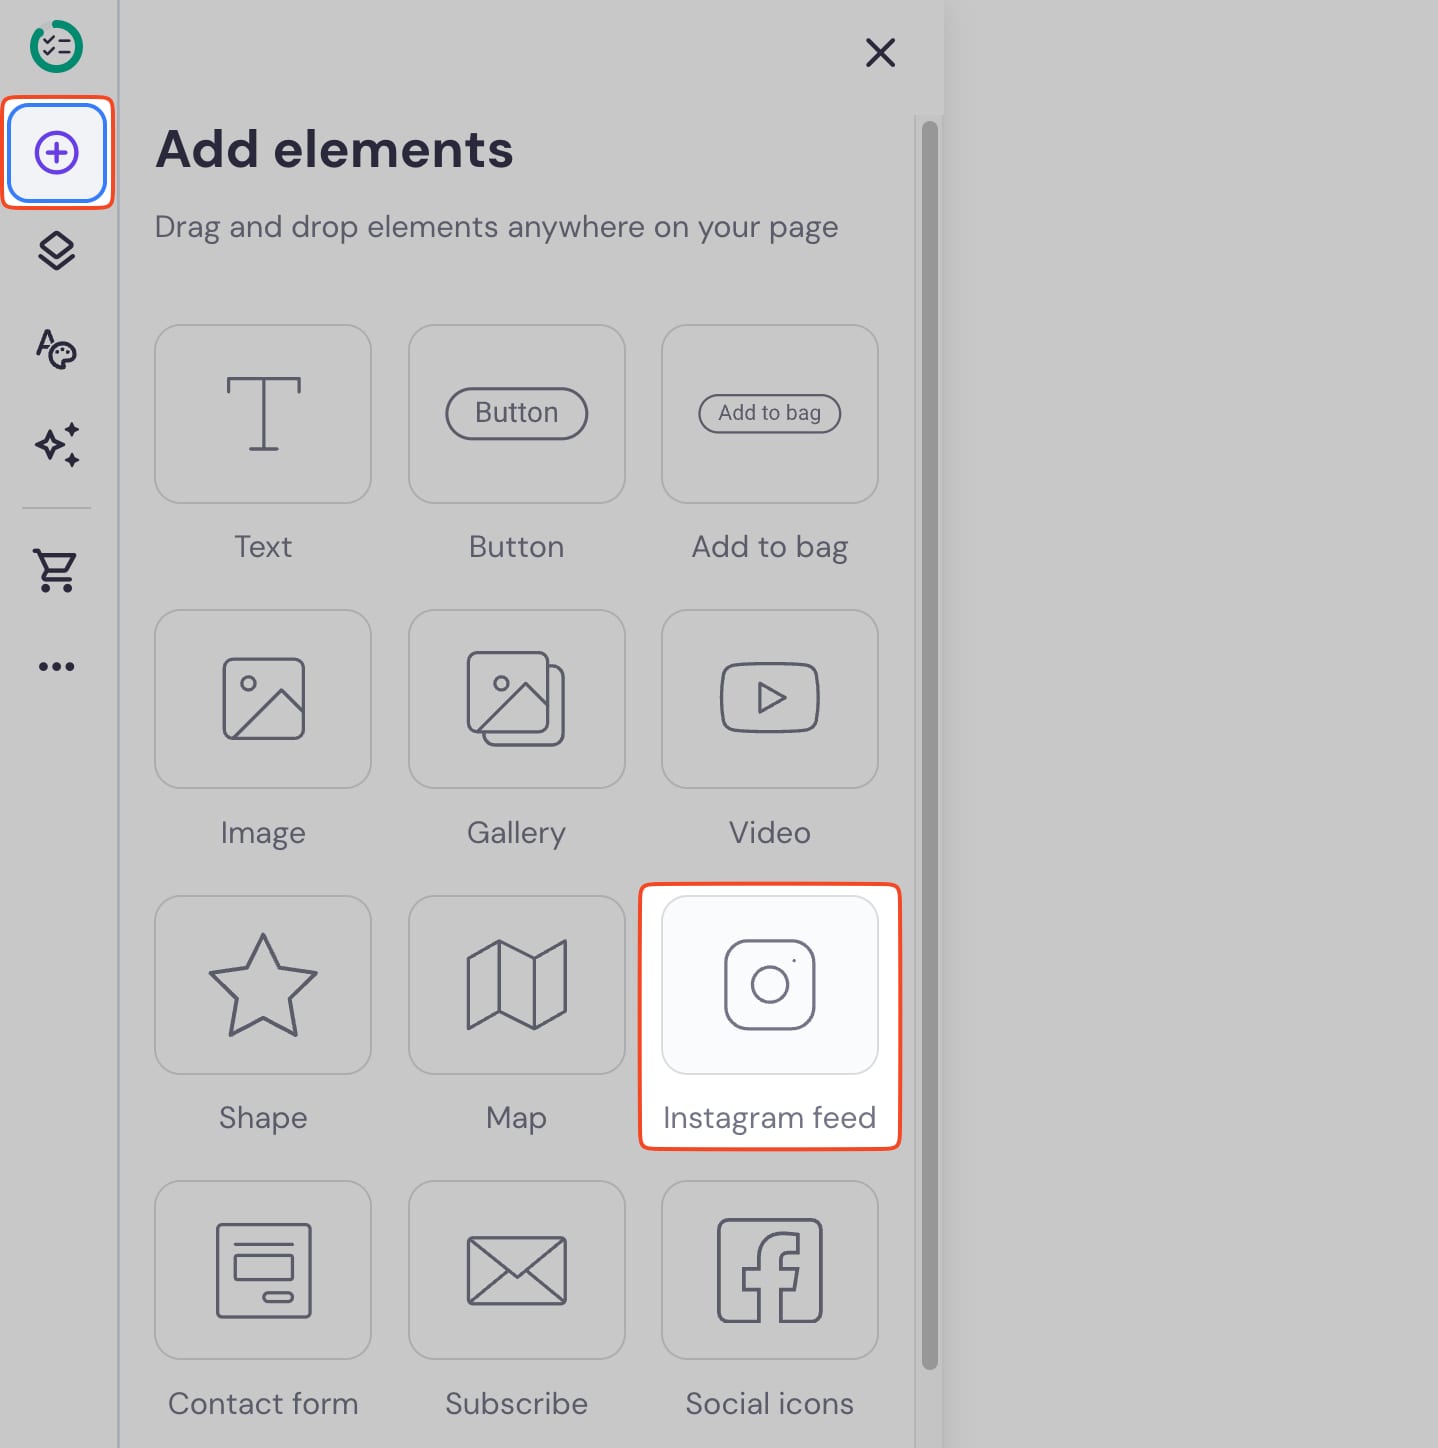1438x1448 pixels.
Task: Open the store shopping cart section
Action: (57, 571)
